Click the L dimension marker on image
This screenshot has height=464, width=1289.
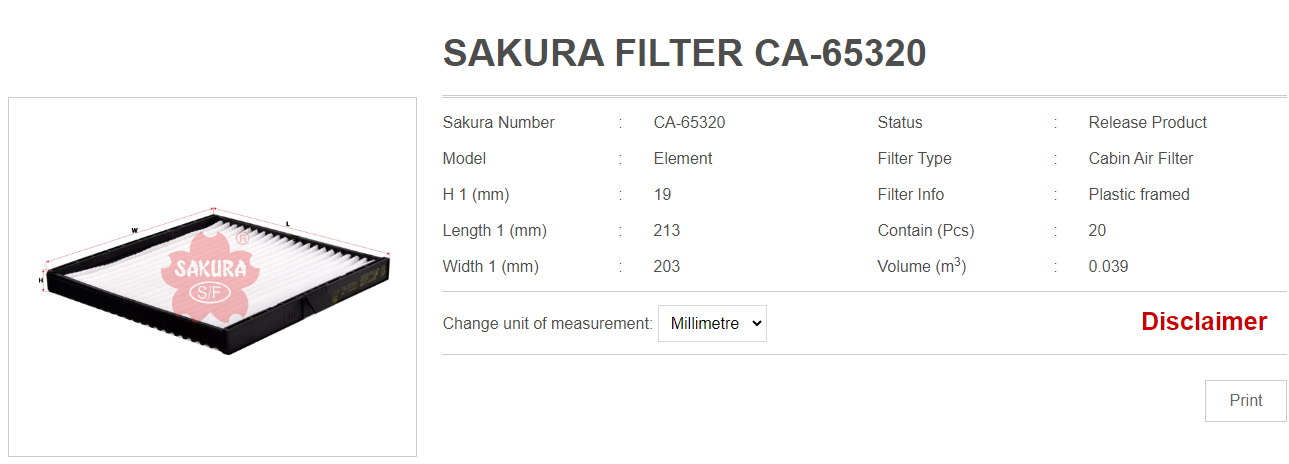point(288,222)
